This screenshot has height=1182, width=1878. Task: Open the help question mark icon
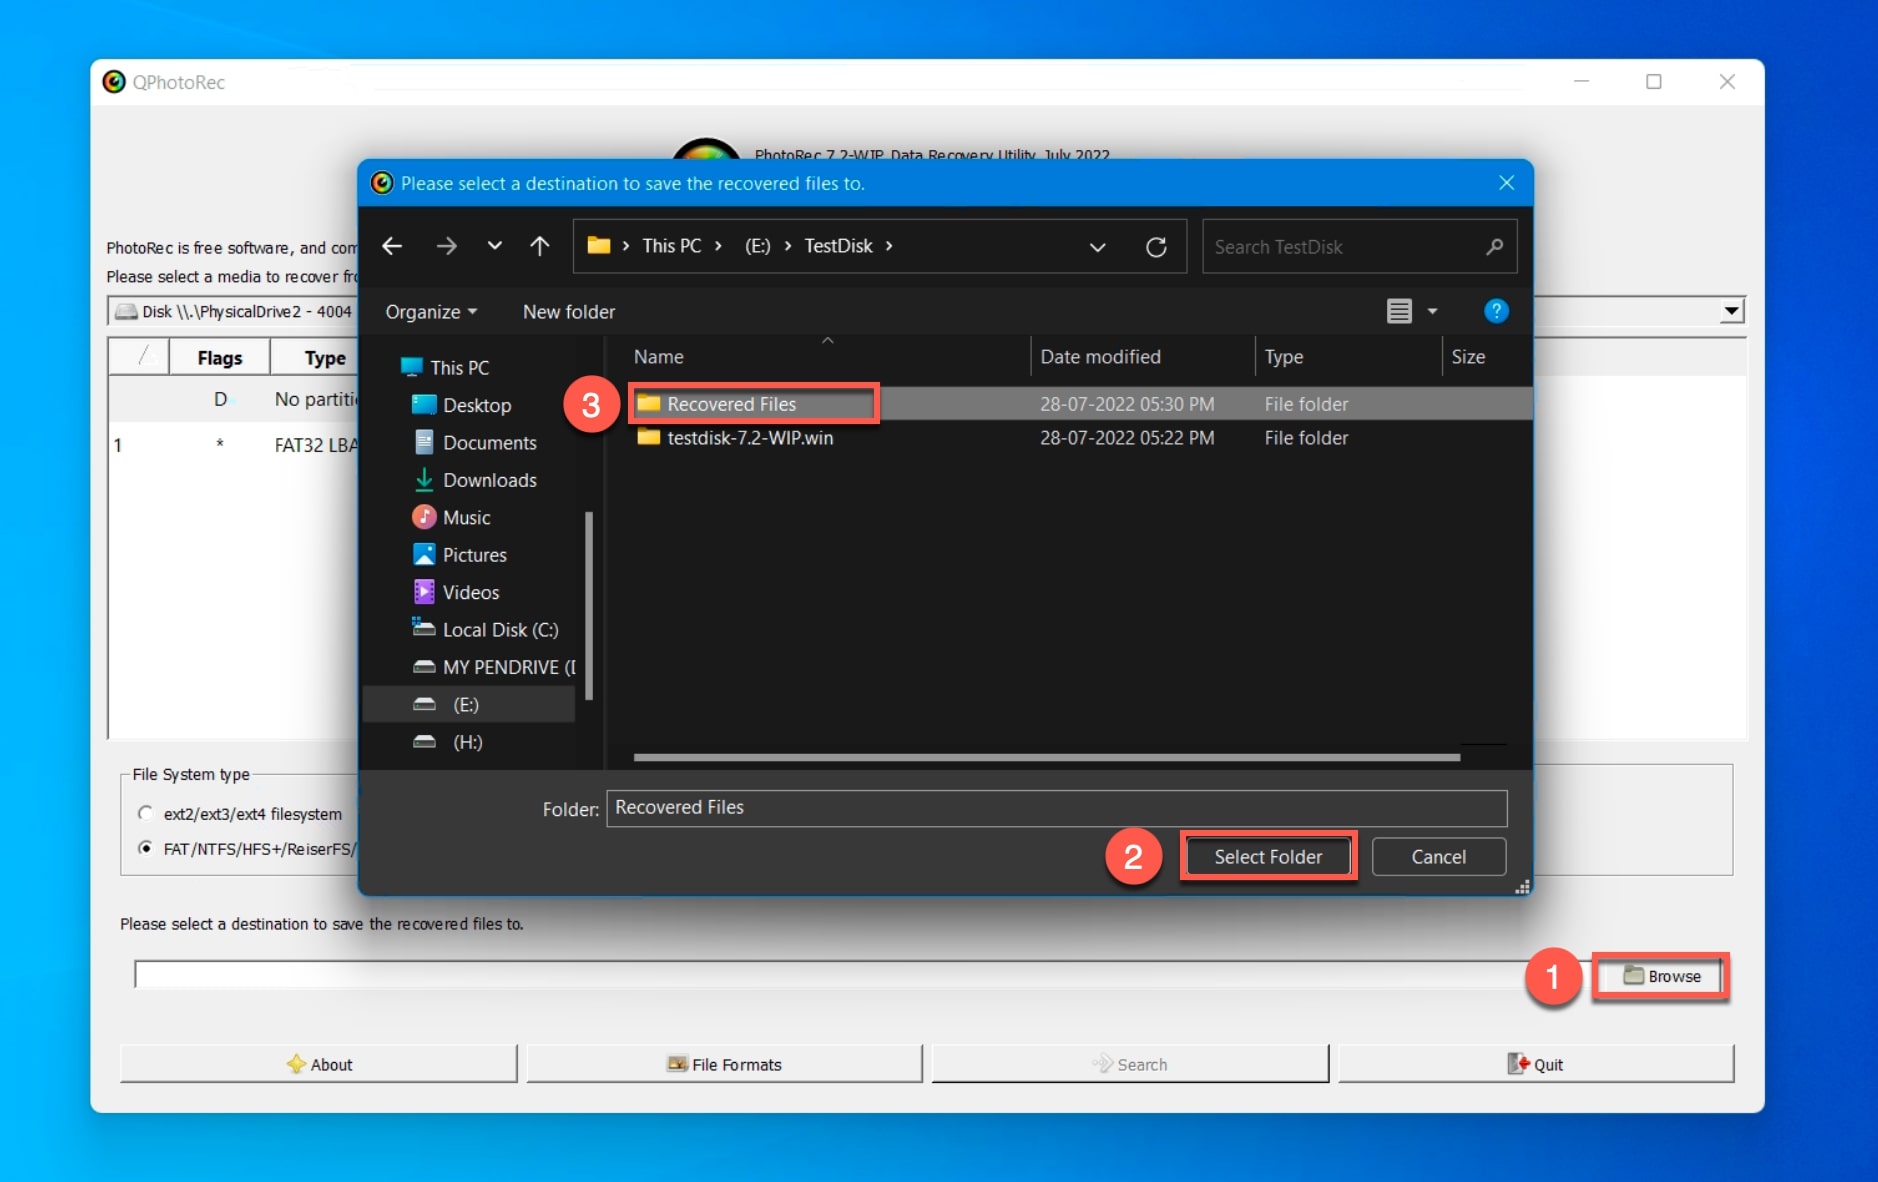pos(1496,311)
